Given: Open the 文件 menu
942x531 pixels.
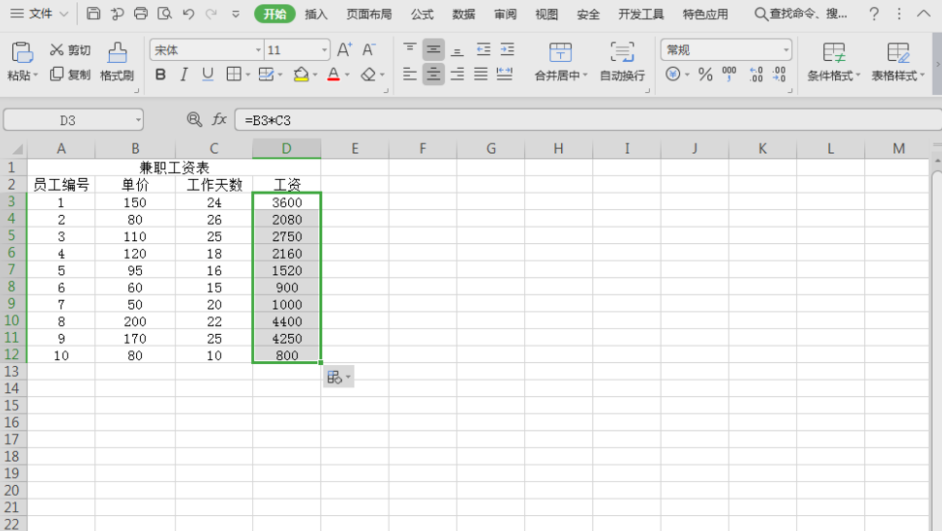Looking at the screenshot, I should click(x=40, y=13).
